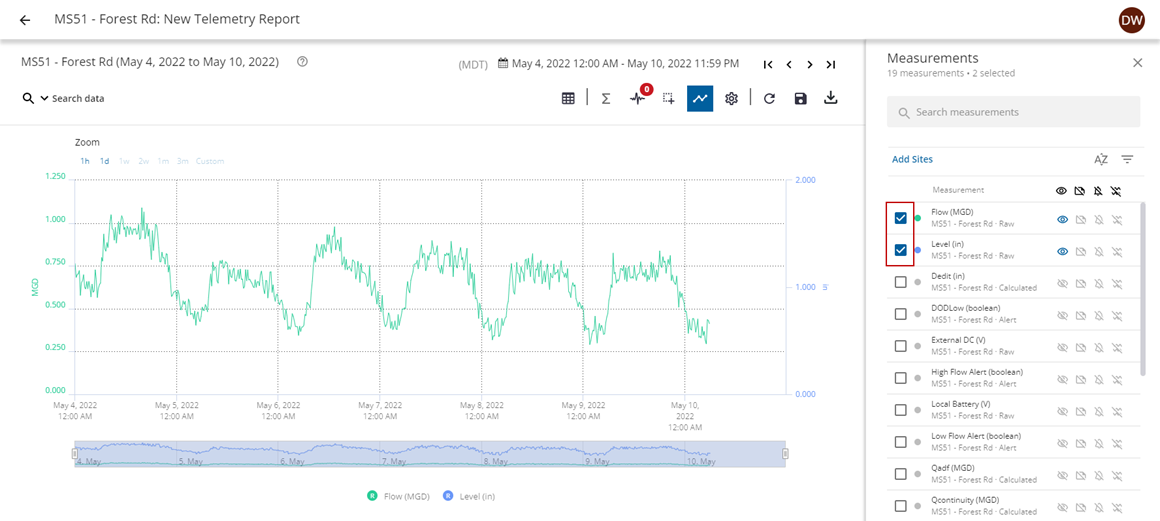
Task: Open the sigma statistics tool
Action: 605,98
